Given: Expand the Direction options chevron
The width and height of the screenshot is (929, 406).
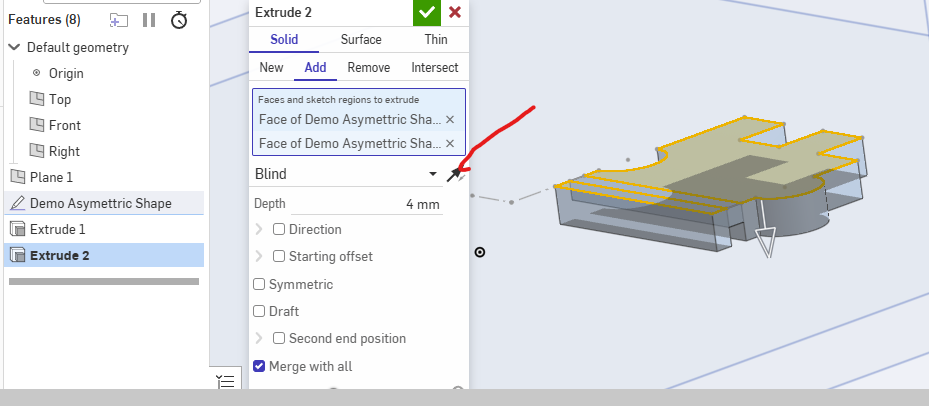Looking at the screenshot, I should tap(259, 229).
